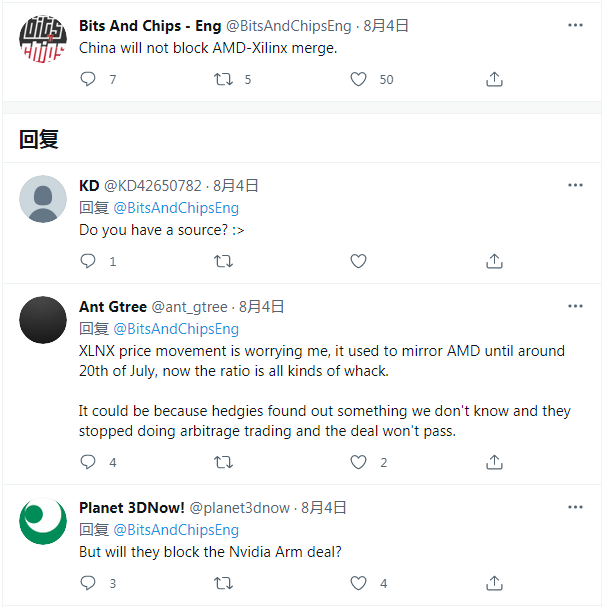Screen dimensions: 603x607
Task: Open the @BitsAndChipsEng mention in KD's reply
Action: [x=176, y=208]
